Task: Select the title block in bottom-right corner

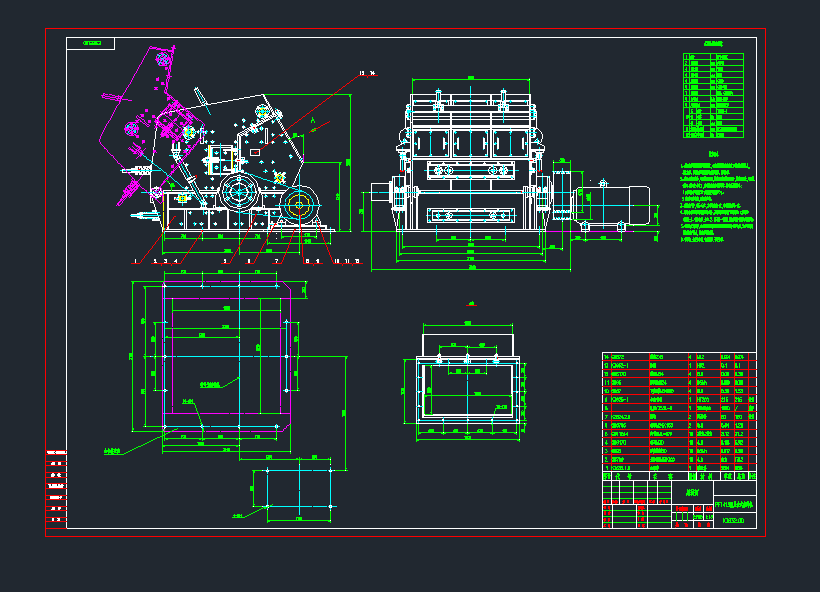Action: [678, 499]
